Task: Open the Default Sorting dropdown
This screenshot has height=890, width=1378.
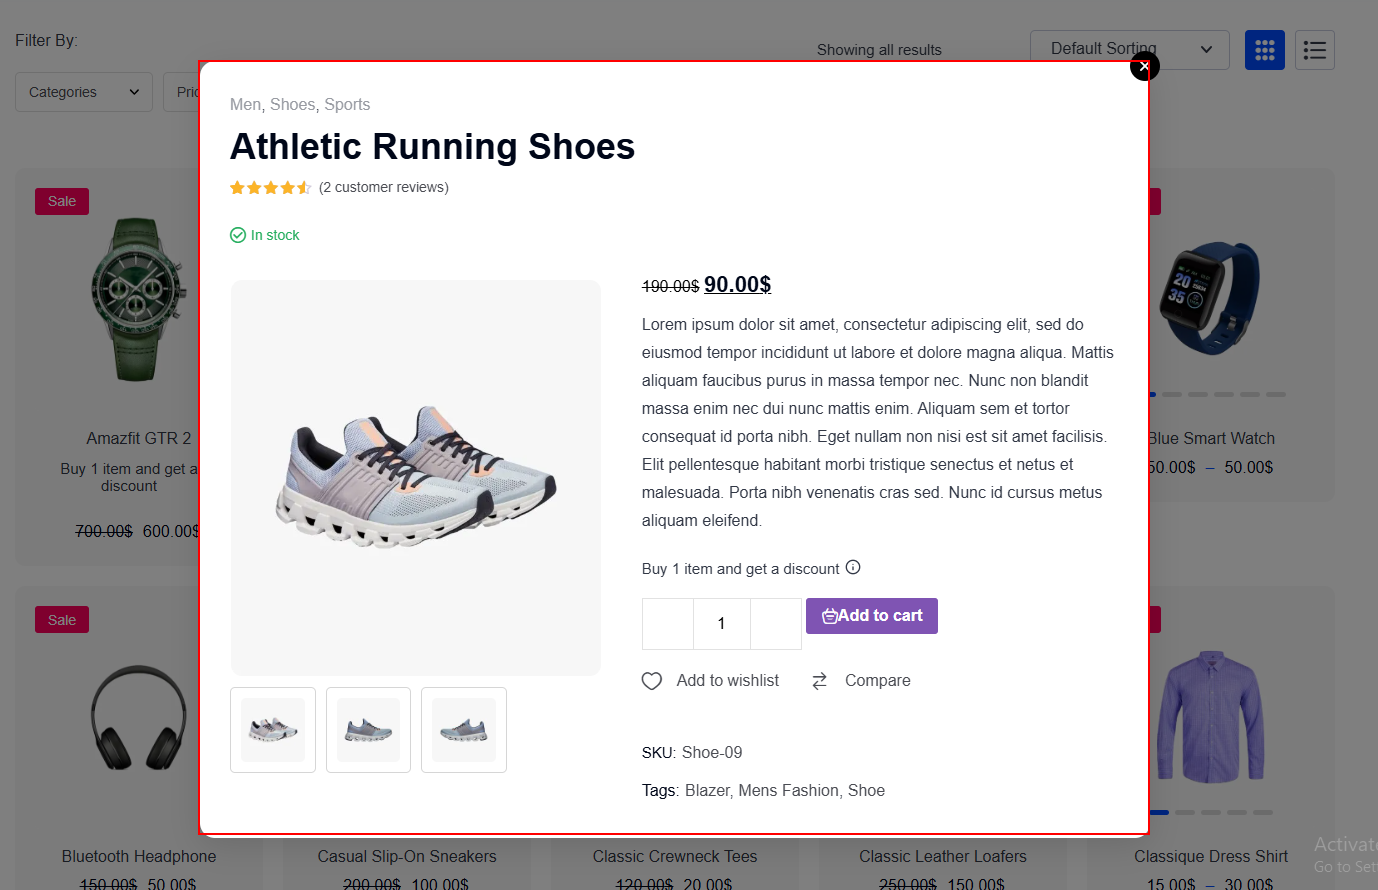Action: 1130,49
